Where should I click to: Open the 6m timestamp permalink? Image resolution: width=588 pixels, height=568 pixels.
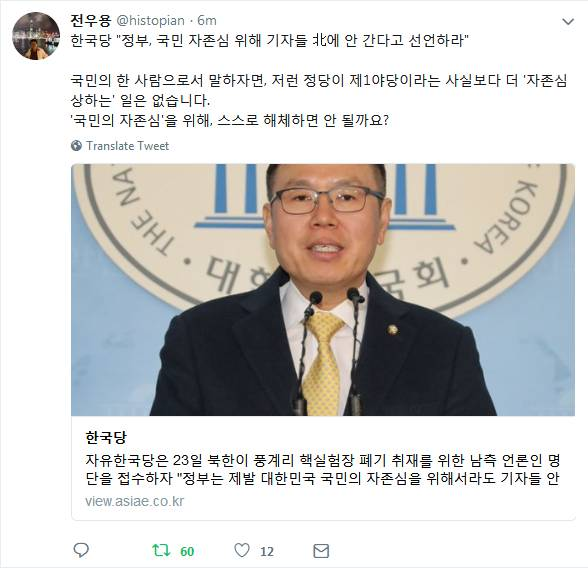[x=207, y=21]
